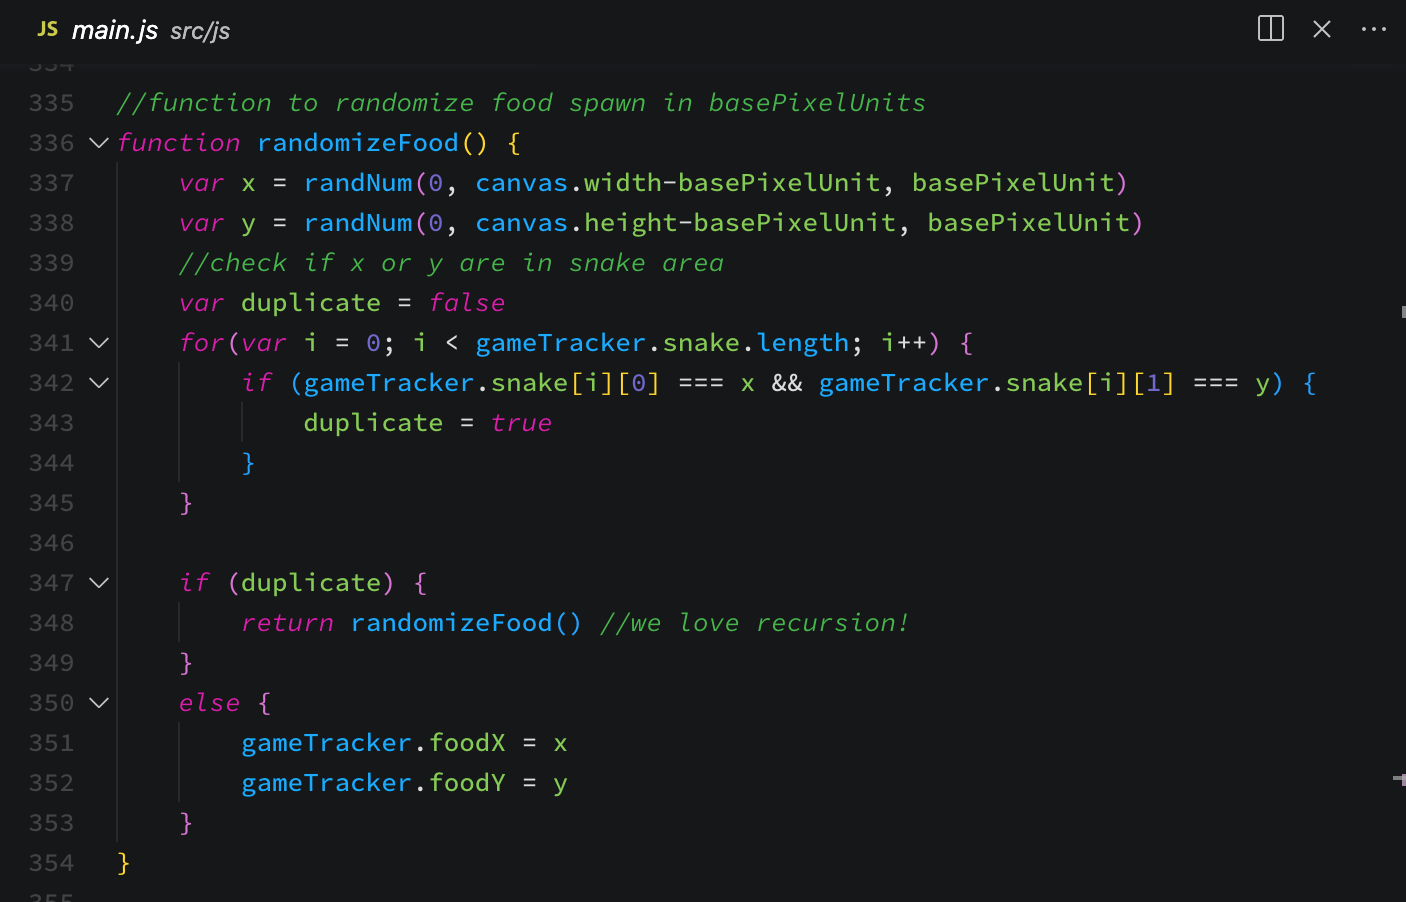Click the 'false' value on line 340
Image resolution: width=1406 pixels, height=902 pixels.
[x=467, y=303]
